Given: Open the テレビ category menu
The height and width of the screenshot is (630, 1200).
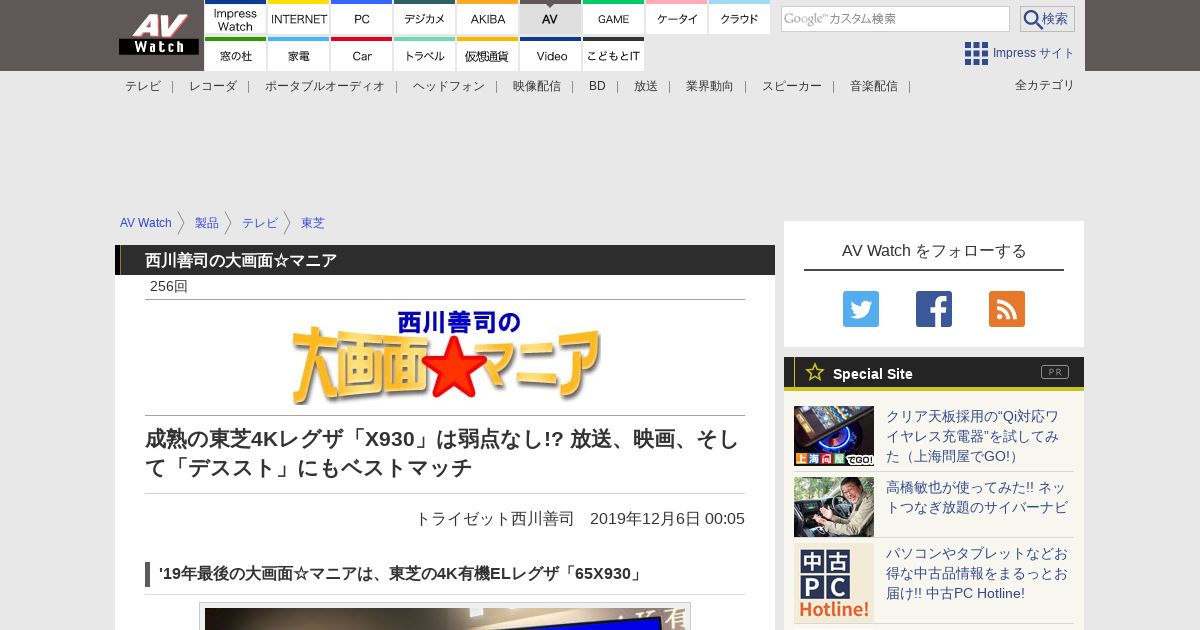Looking at the screenshot, I should tap(143, 86).
